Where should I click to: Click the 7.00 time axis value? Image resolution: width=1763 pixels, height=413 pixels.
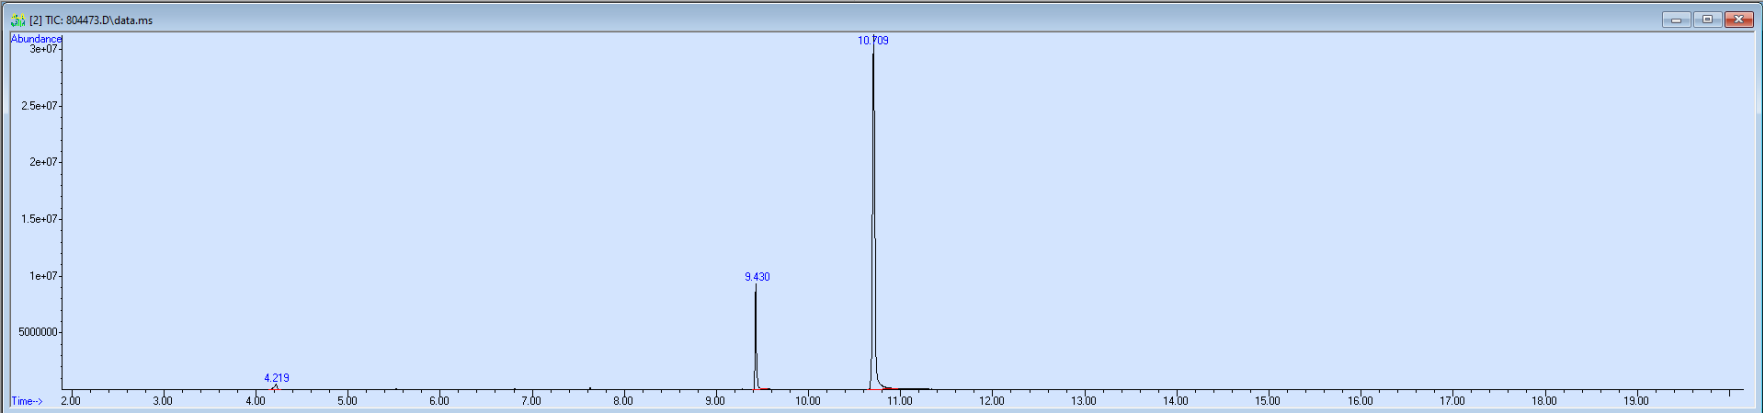click(531, 401)
